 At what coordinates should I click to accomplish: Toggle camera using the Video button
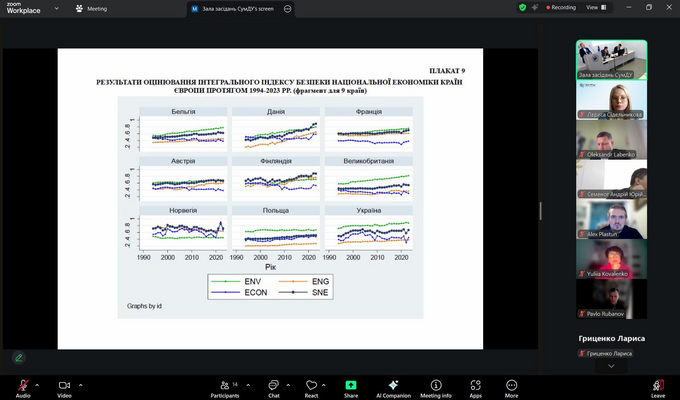65,385
